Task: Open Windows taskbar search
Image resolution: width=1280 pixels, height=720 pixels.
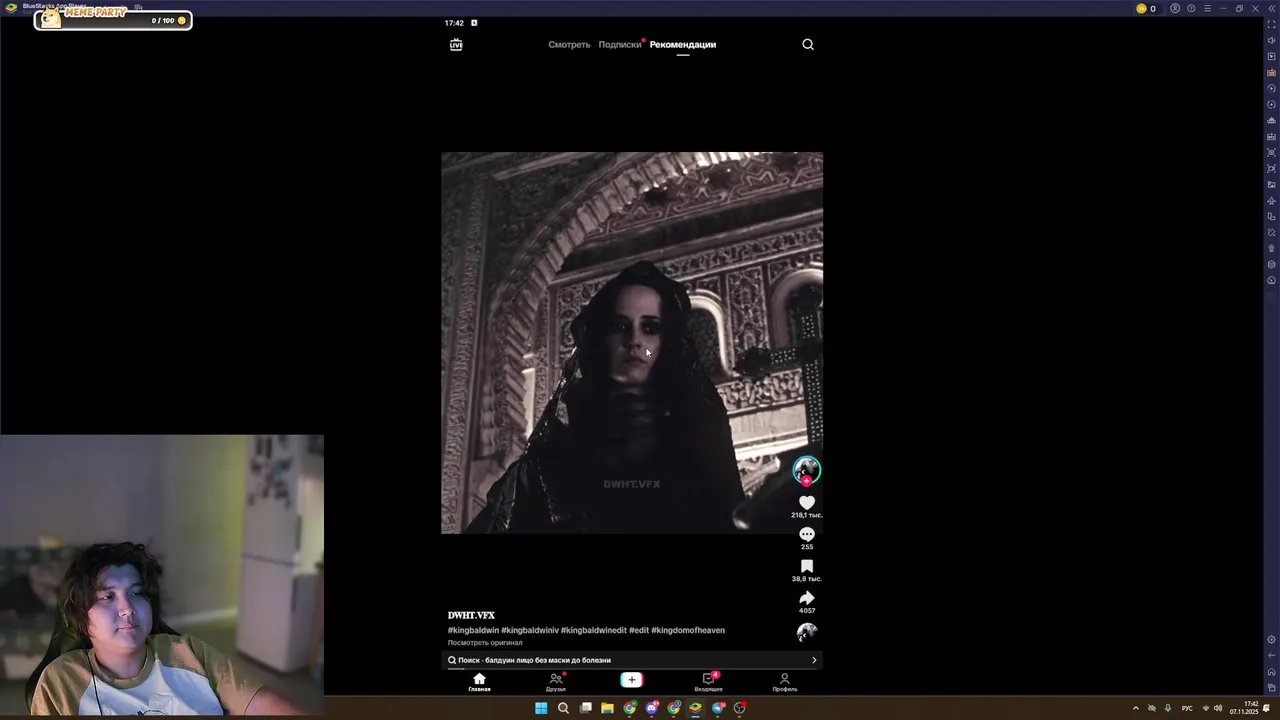Action: pos(563,708)
